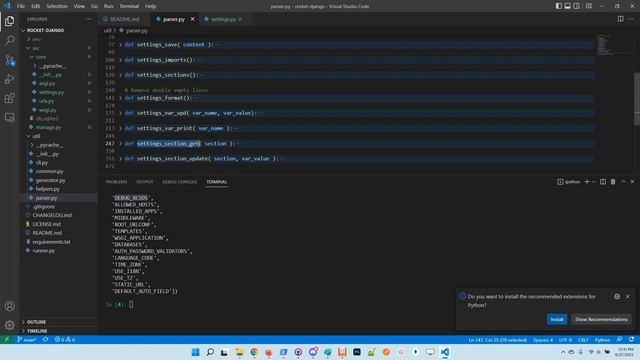Unfold settings_imports function
Image resolution: width=640 pixels, height=360 pixels.
click(120, 60)
